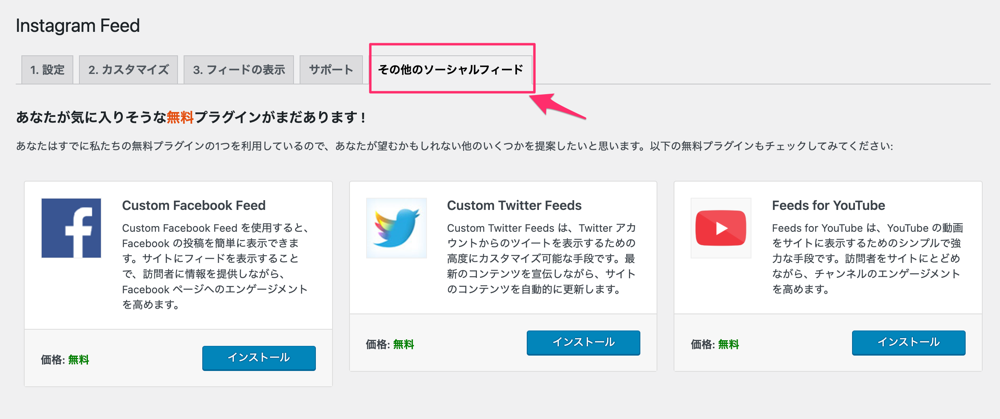The image size is (1000, 419).
Task: Click the YouTube play logo icon
Action: (x=721, y=228)
